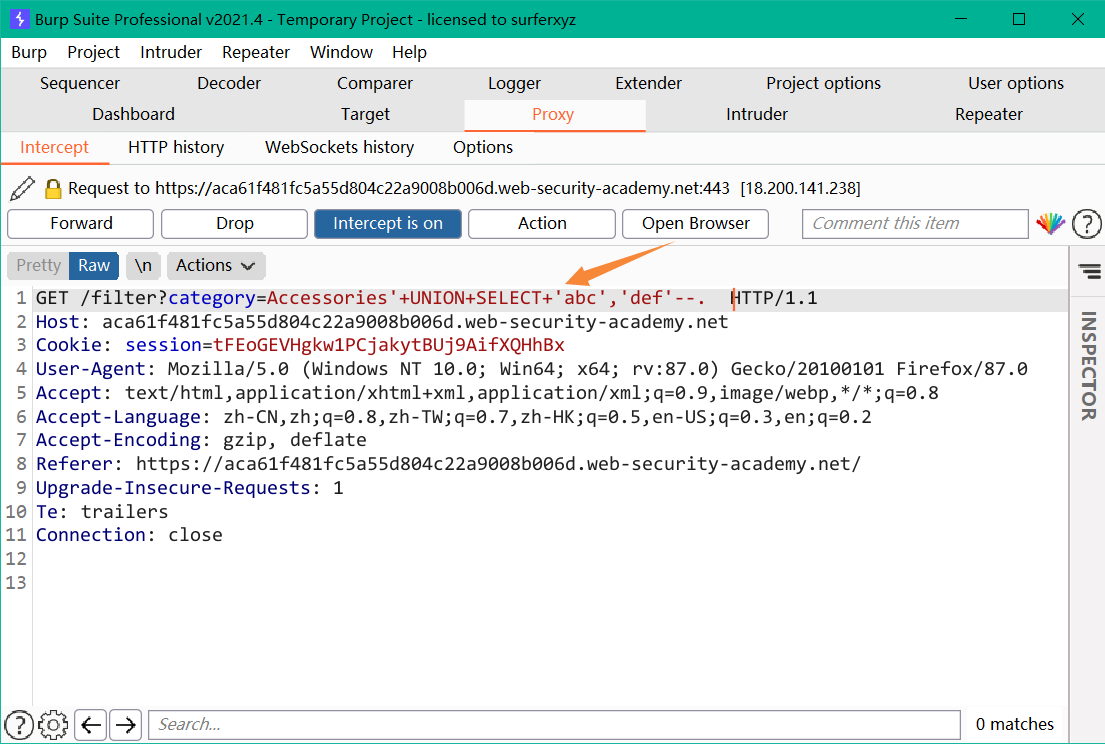Open the Project options tab

coord(824,83)
